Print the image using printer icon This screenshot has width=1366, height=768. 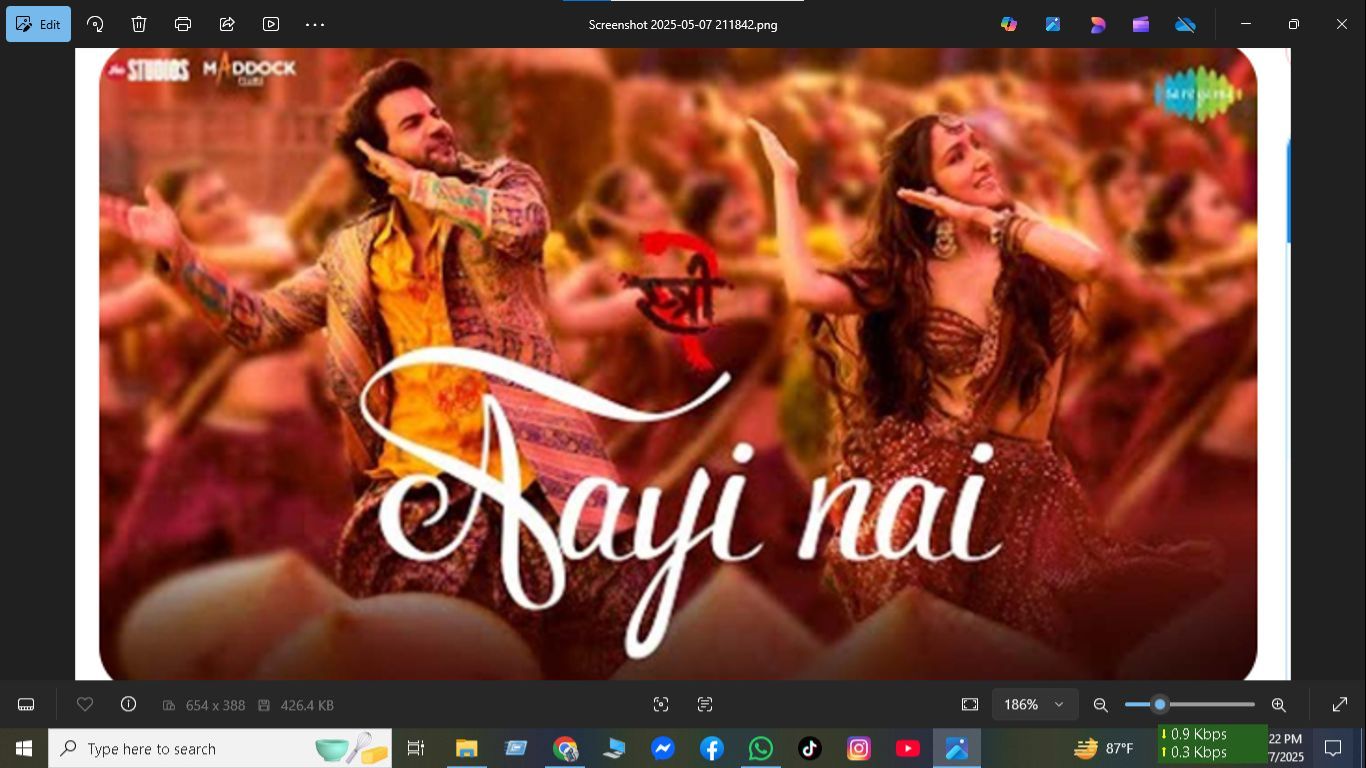coord(183,24)
